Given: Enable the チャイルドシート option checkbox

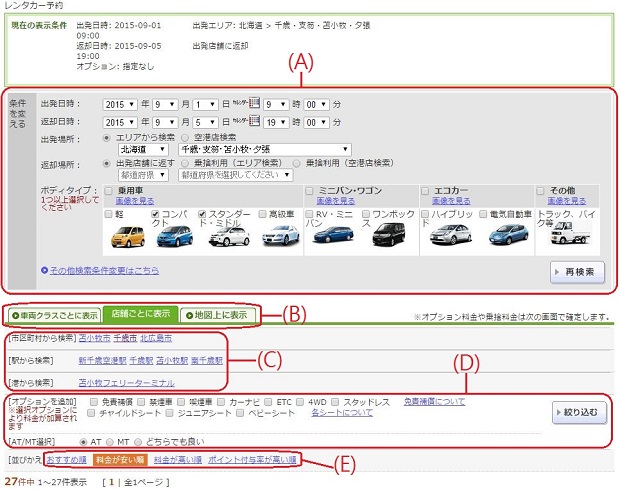Looking at the screenshot, I should point(91,413).
